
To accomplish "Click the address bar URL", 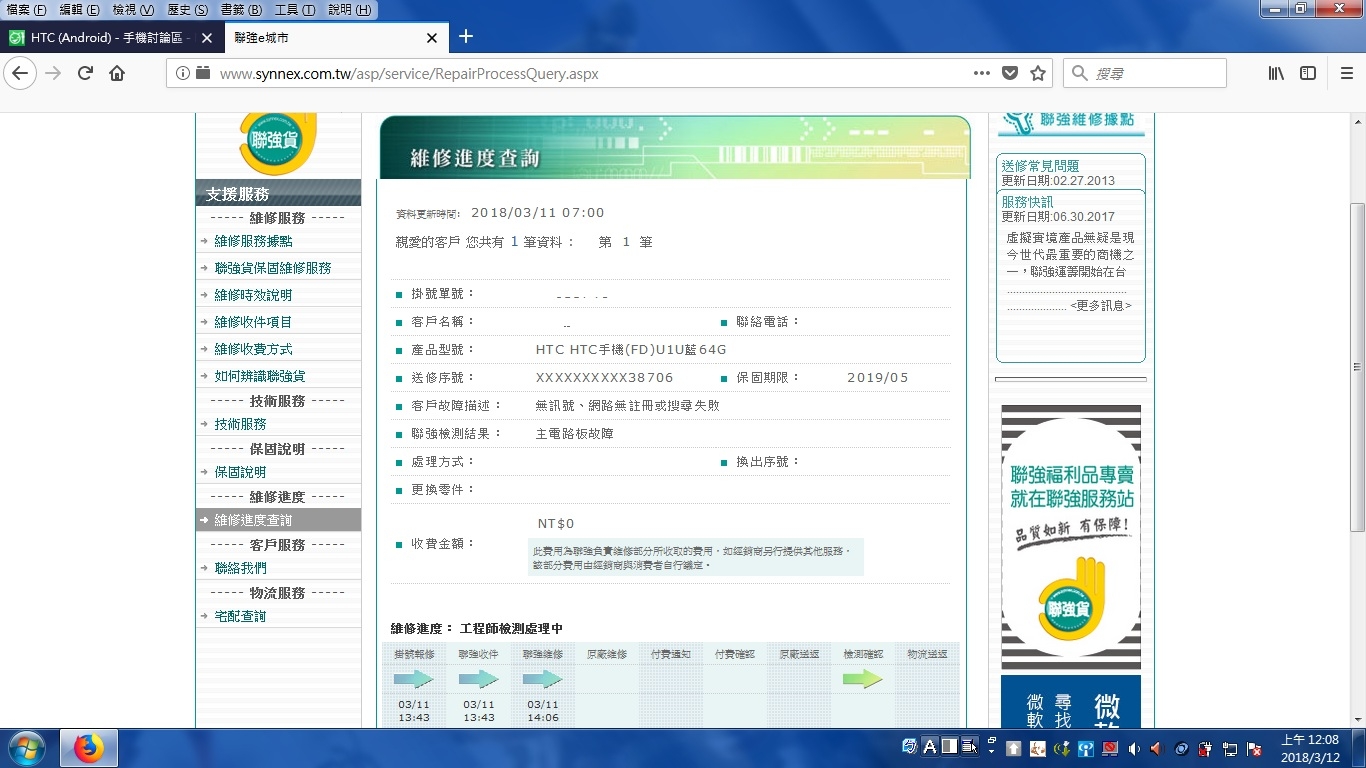I will click(409, 73).
